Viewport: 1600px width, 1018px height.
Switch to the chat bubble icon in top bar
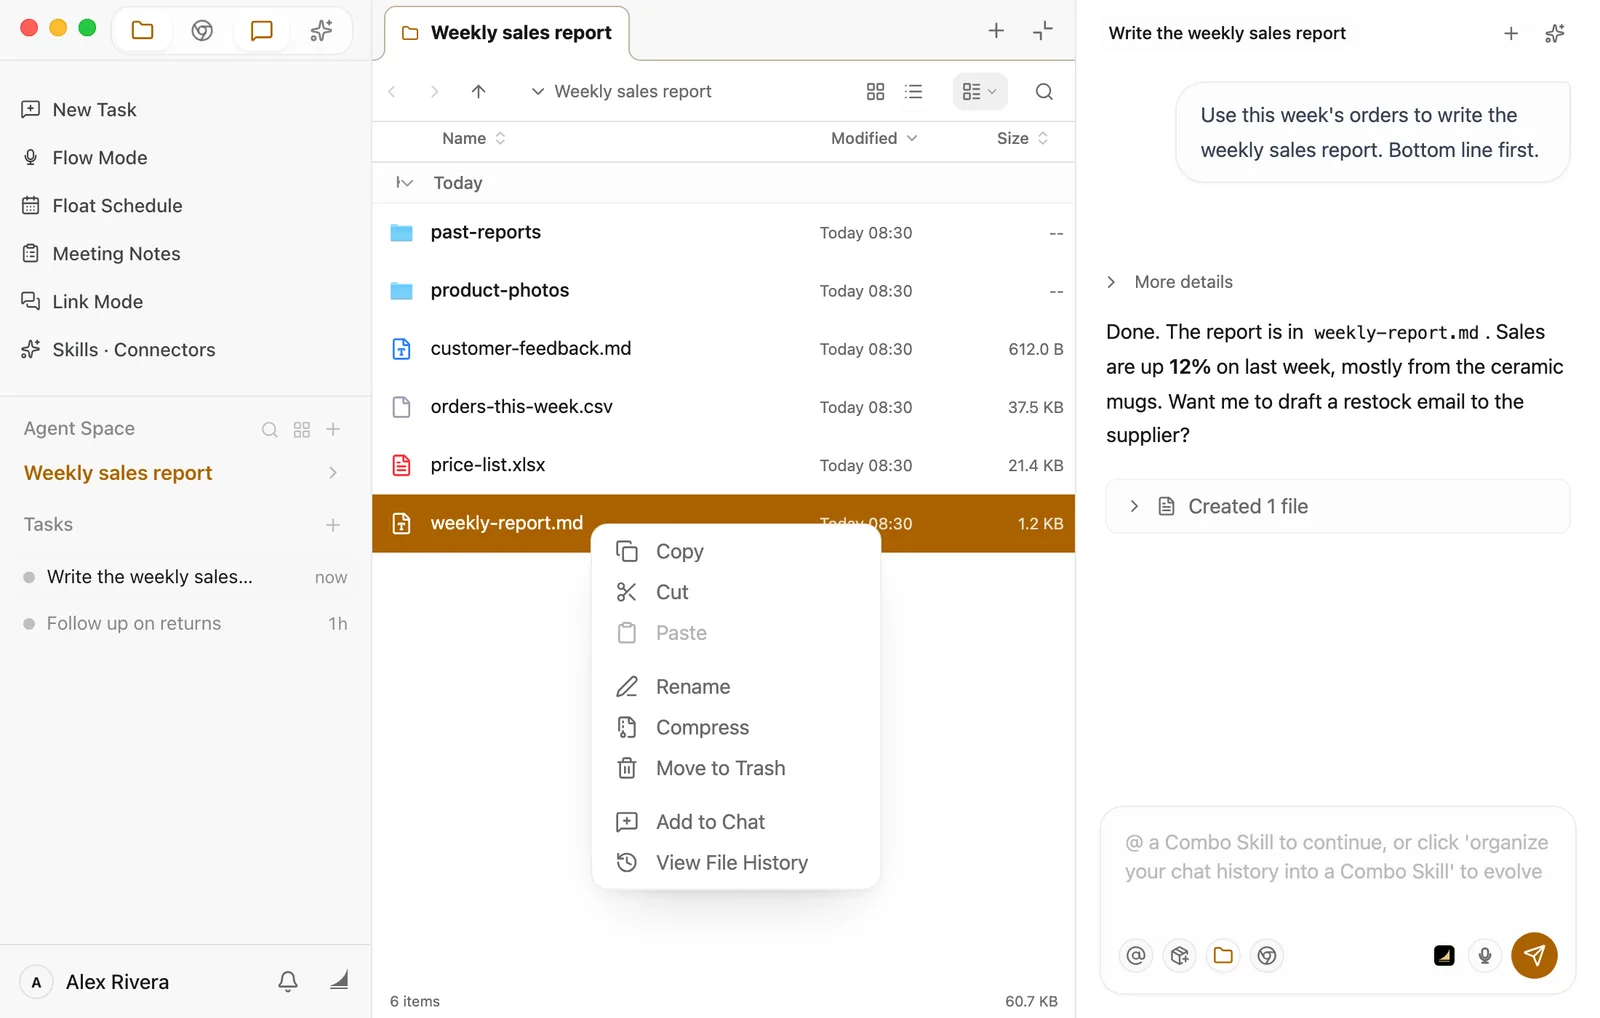point(262,30)
